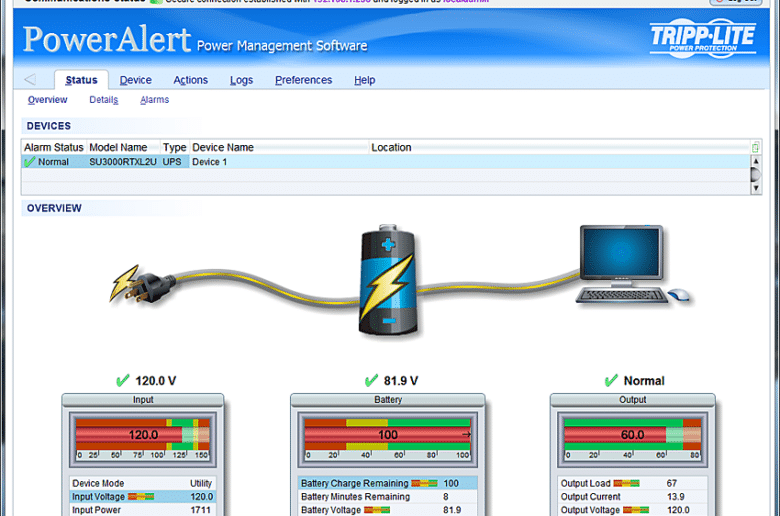Click the OVERVIEW section heading

[54, 208]
